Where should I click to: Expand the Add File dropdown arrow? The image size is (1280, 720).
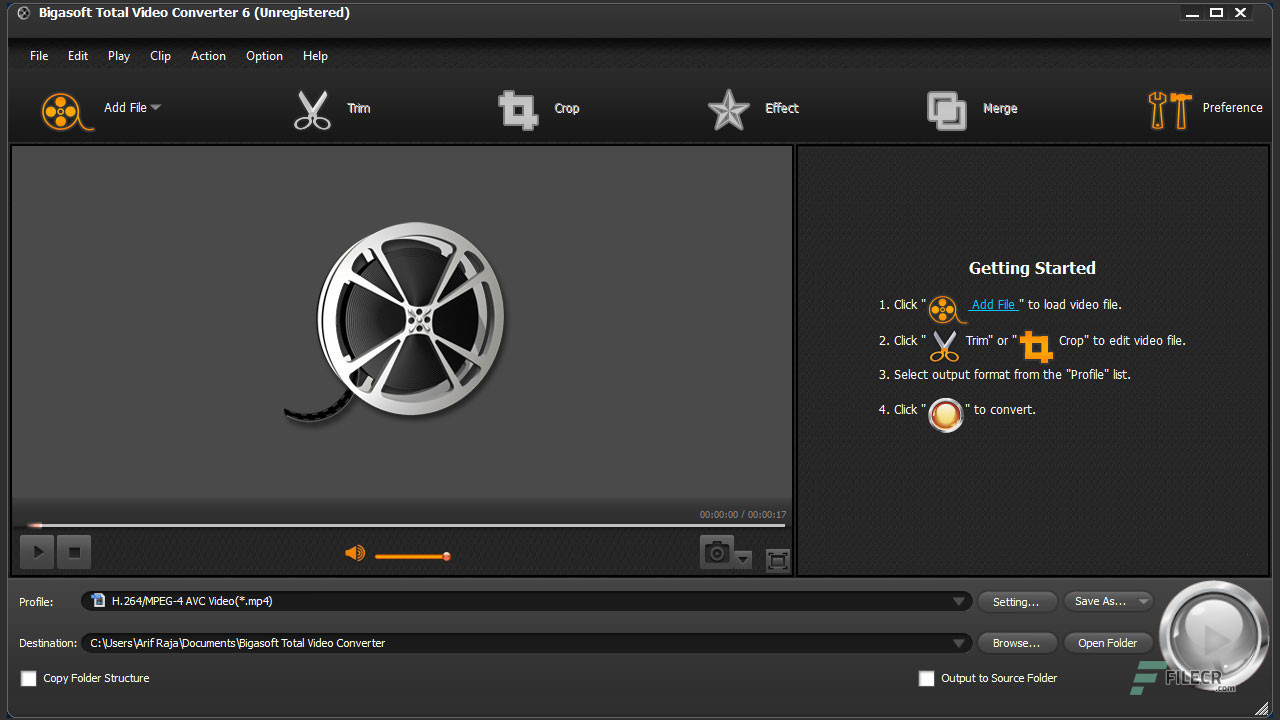coord(156,108)
